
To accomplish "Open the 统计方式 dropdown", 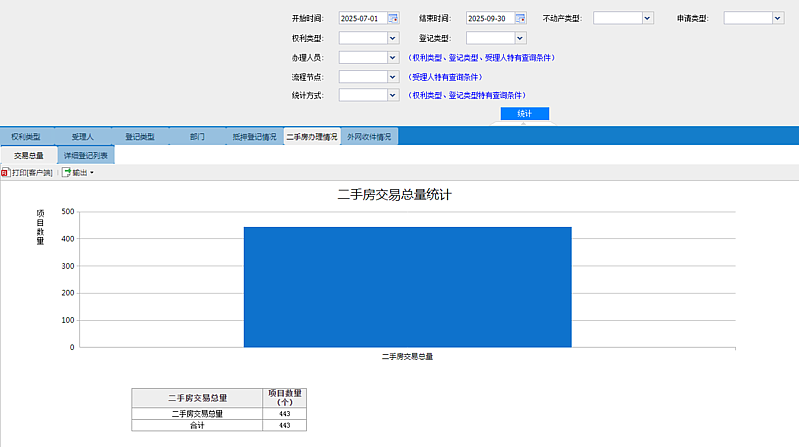I will click(392, 95).
